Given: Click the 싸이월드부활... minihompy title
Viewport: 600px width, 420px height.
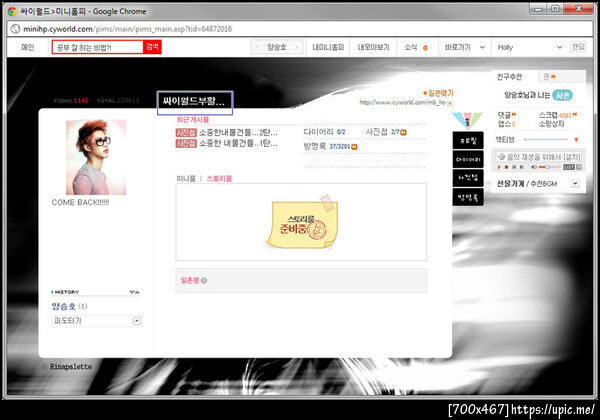Looking at the screenshot, I should pos(194,102).
